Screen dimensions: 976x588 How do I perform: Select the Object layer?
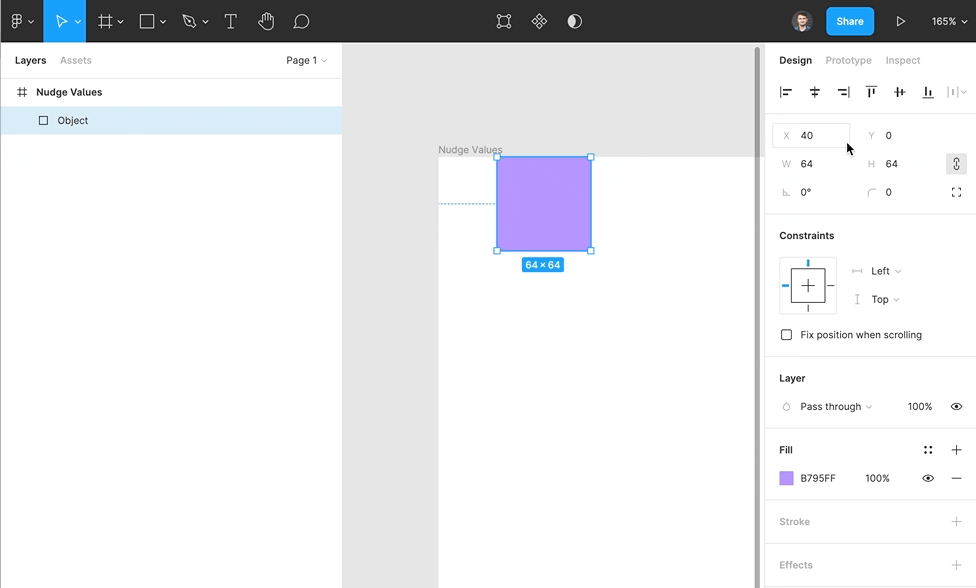pyautogui.click(x=171, y=120)
